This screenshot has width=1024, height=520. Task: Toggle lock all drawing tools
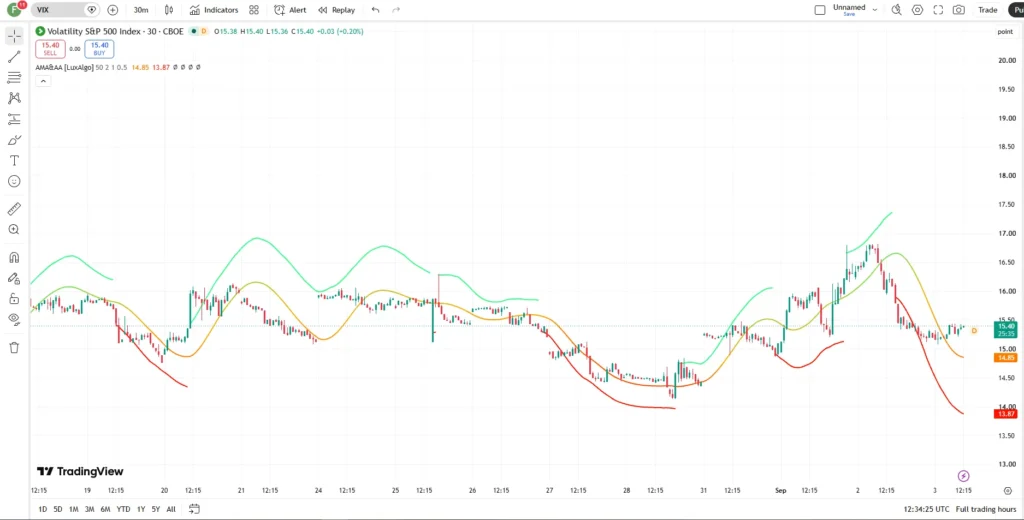[14, 299]
